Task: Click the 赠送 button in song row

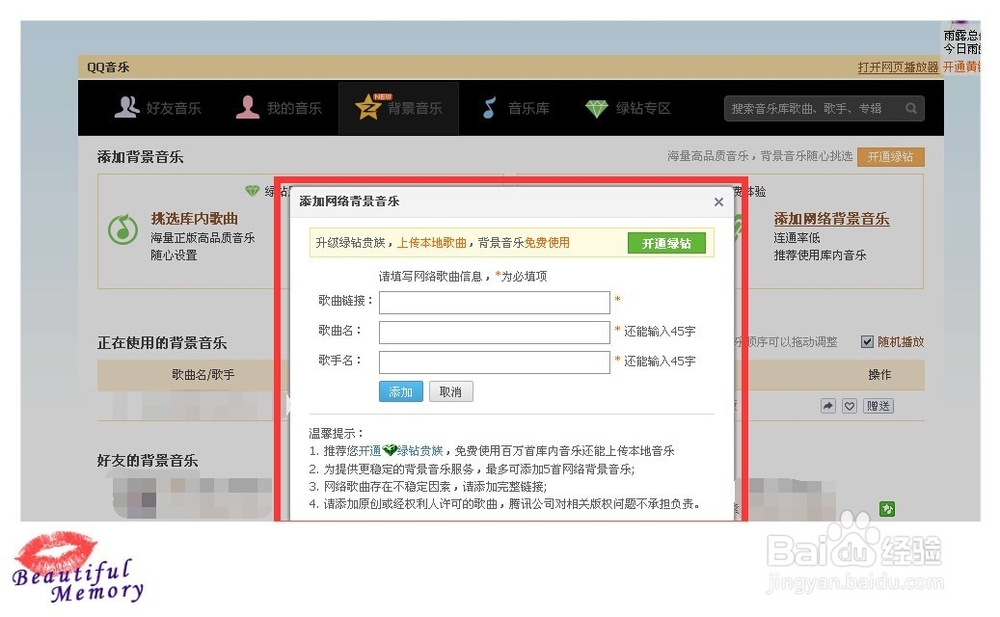Action: tap(878, 406)
